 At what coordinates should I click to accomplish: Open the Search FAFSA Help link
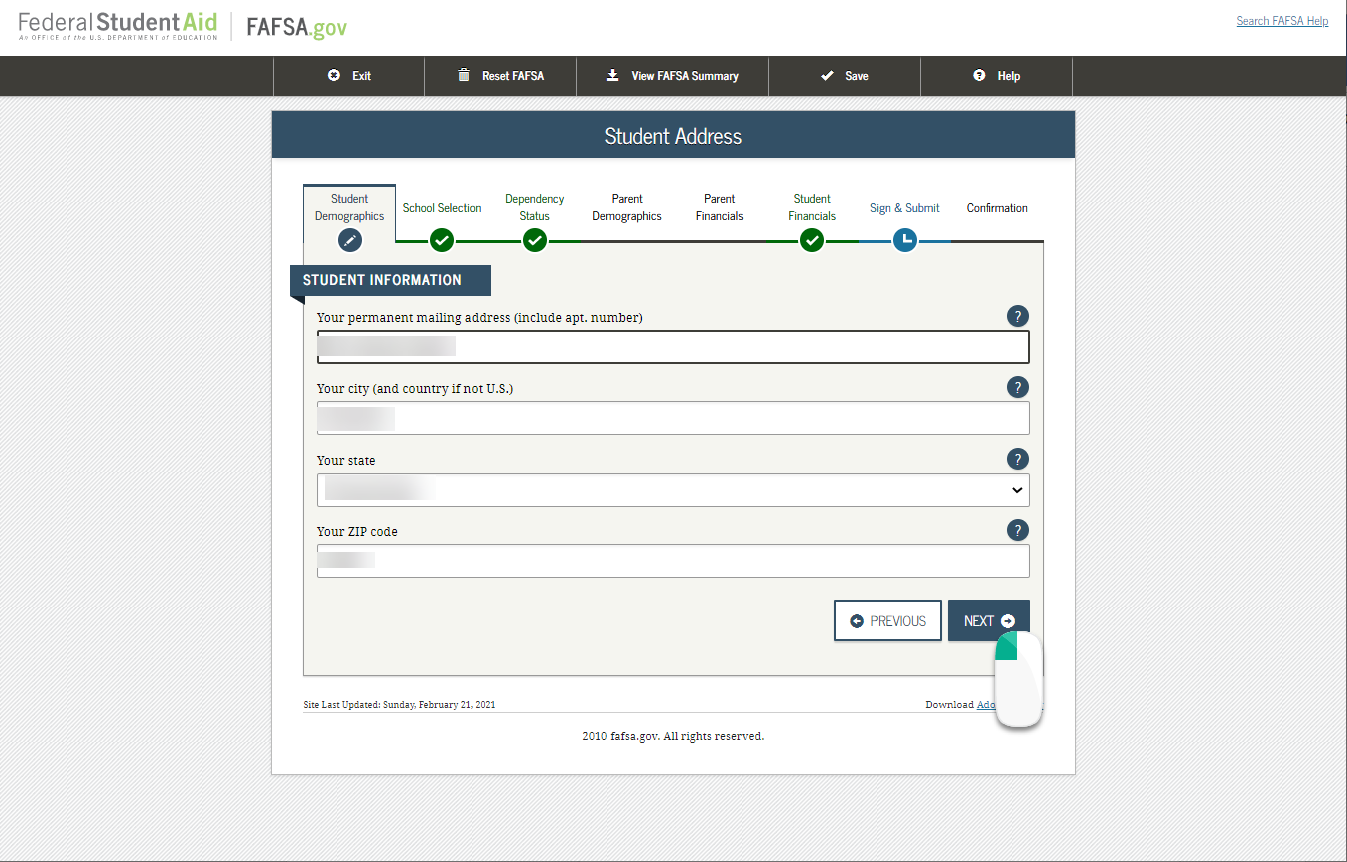coord(1282,20)
